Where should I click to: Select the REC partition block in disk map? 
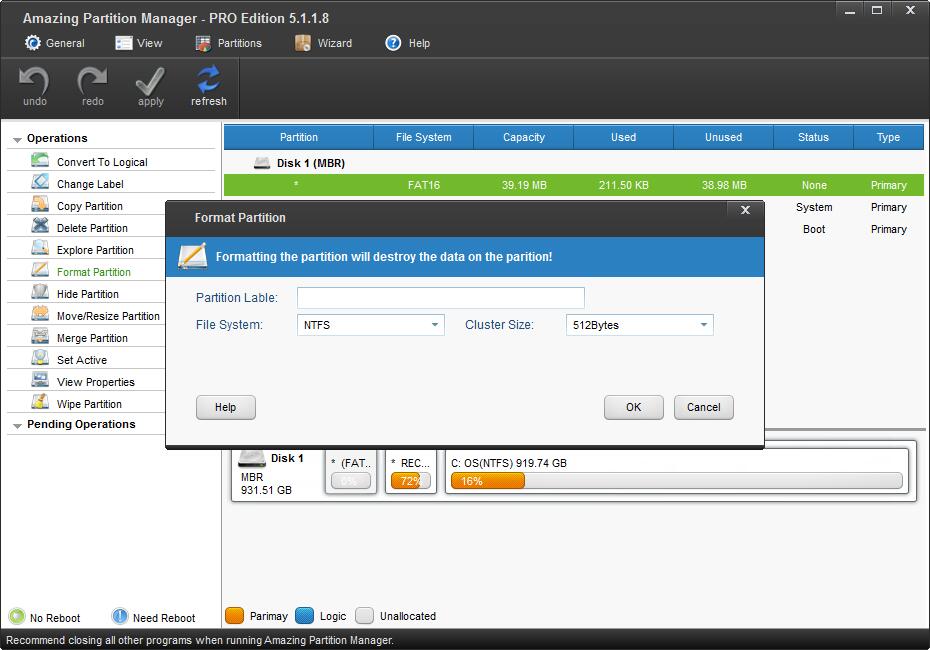tap(411, 471)
